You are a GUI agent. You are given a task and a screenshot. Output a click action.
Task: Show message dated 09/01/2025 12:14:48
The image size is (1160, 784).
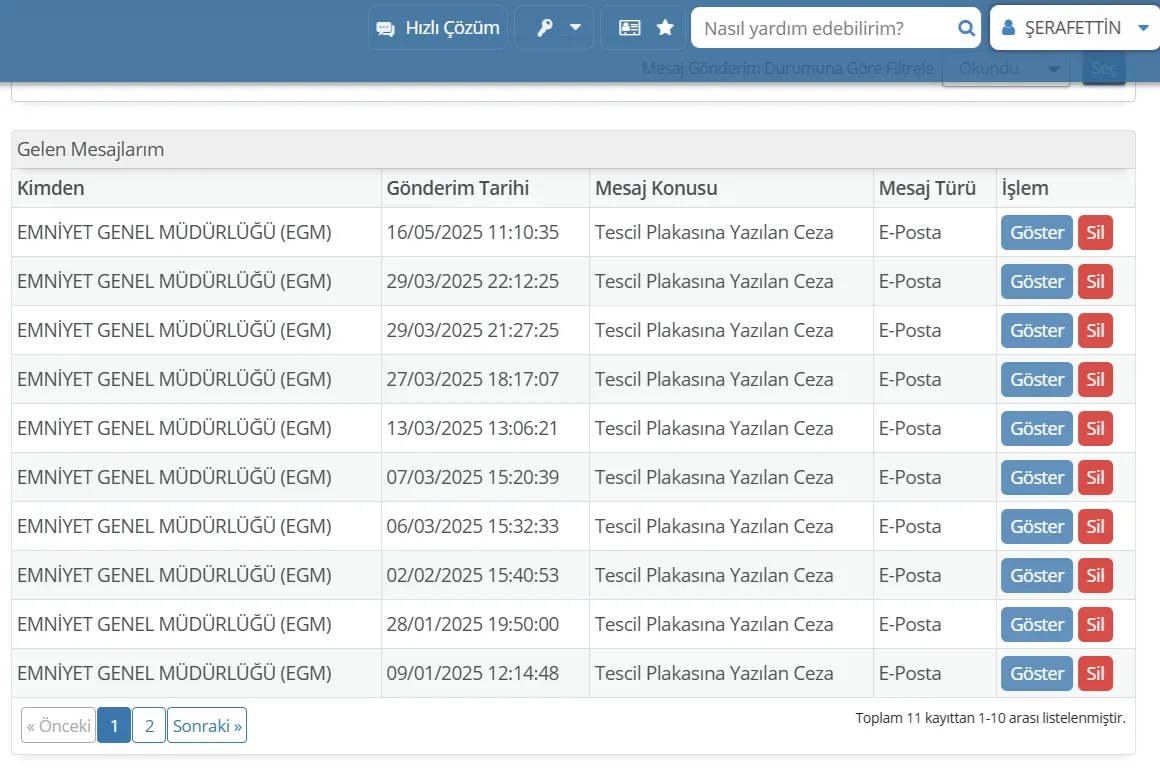1036,673
